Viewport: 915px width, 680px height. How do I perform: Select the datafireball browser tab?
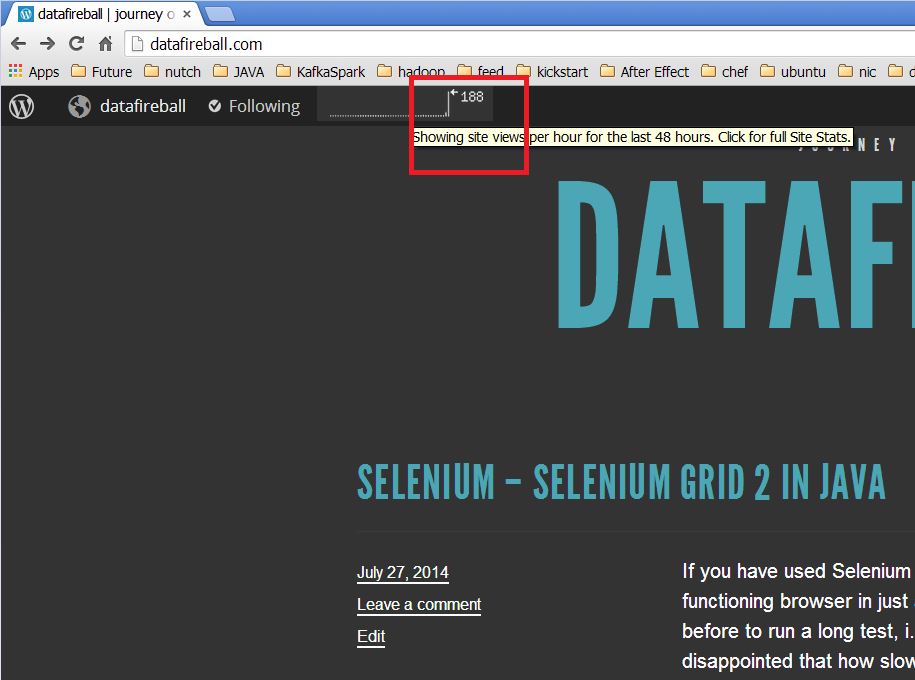[100, 14]
